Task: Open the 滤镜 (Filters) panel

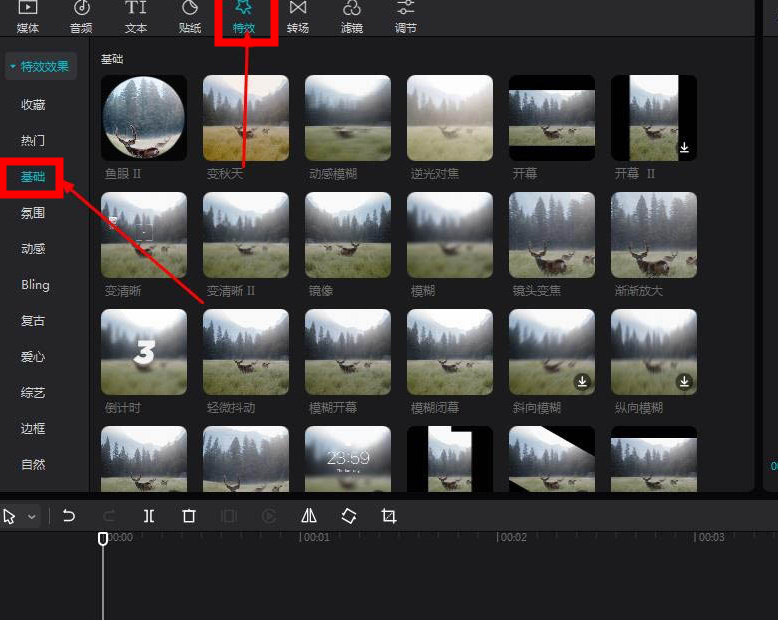Action: pyautogui.click(x=352, y=17)
